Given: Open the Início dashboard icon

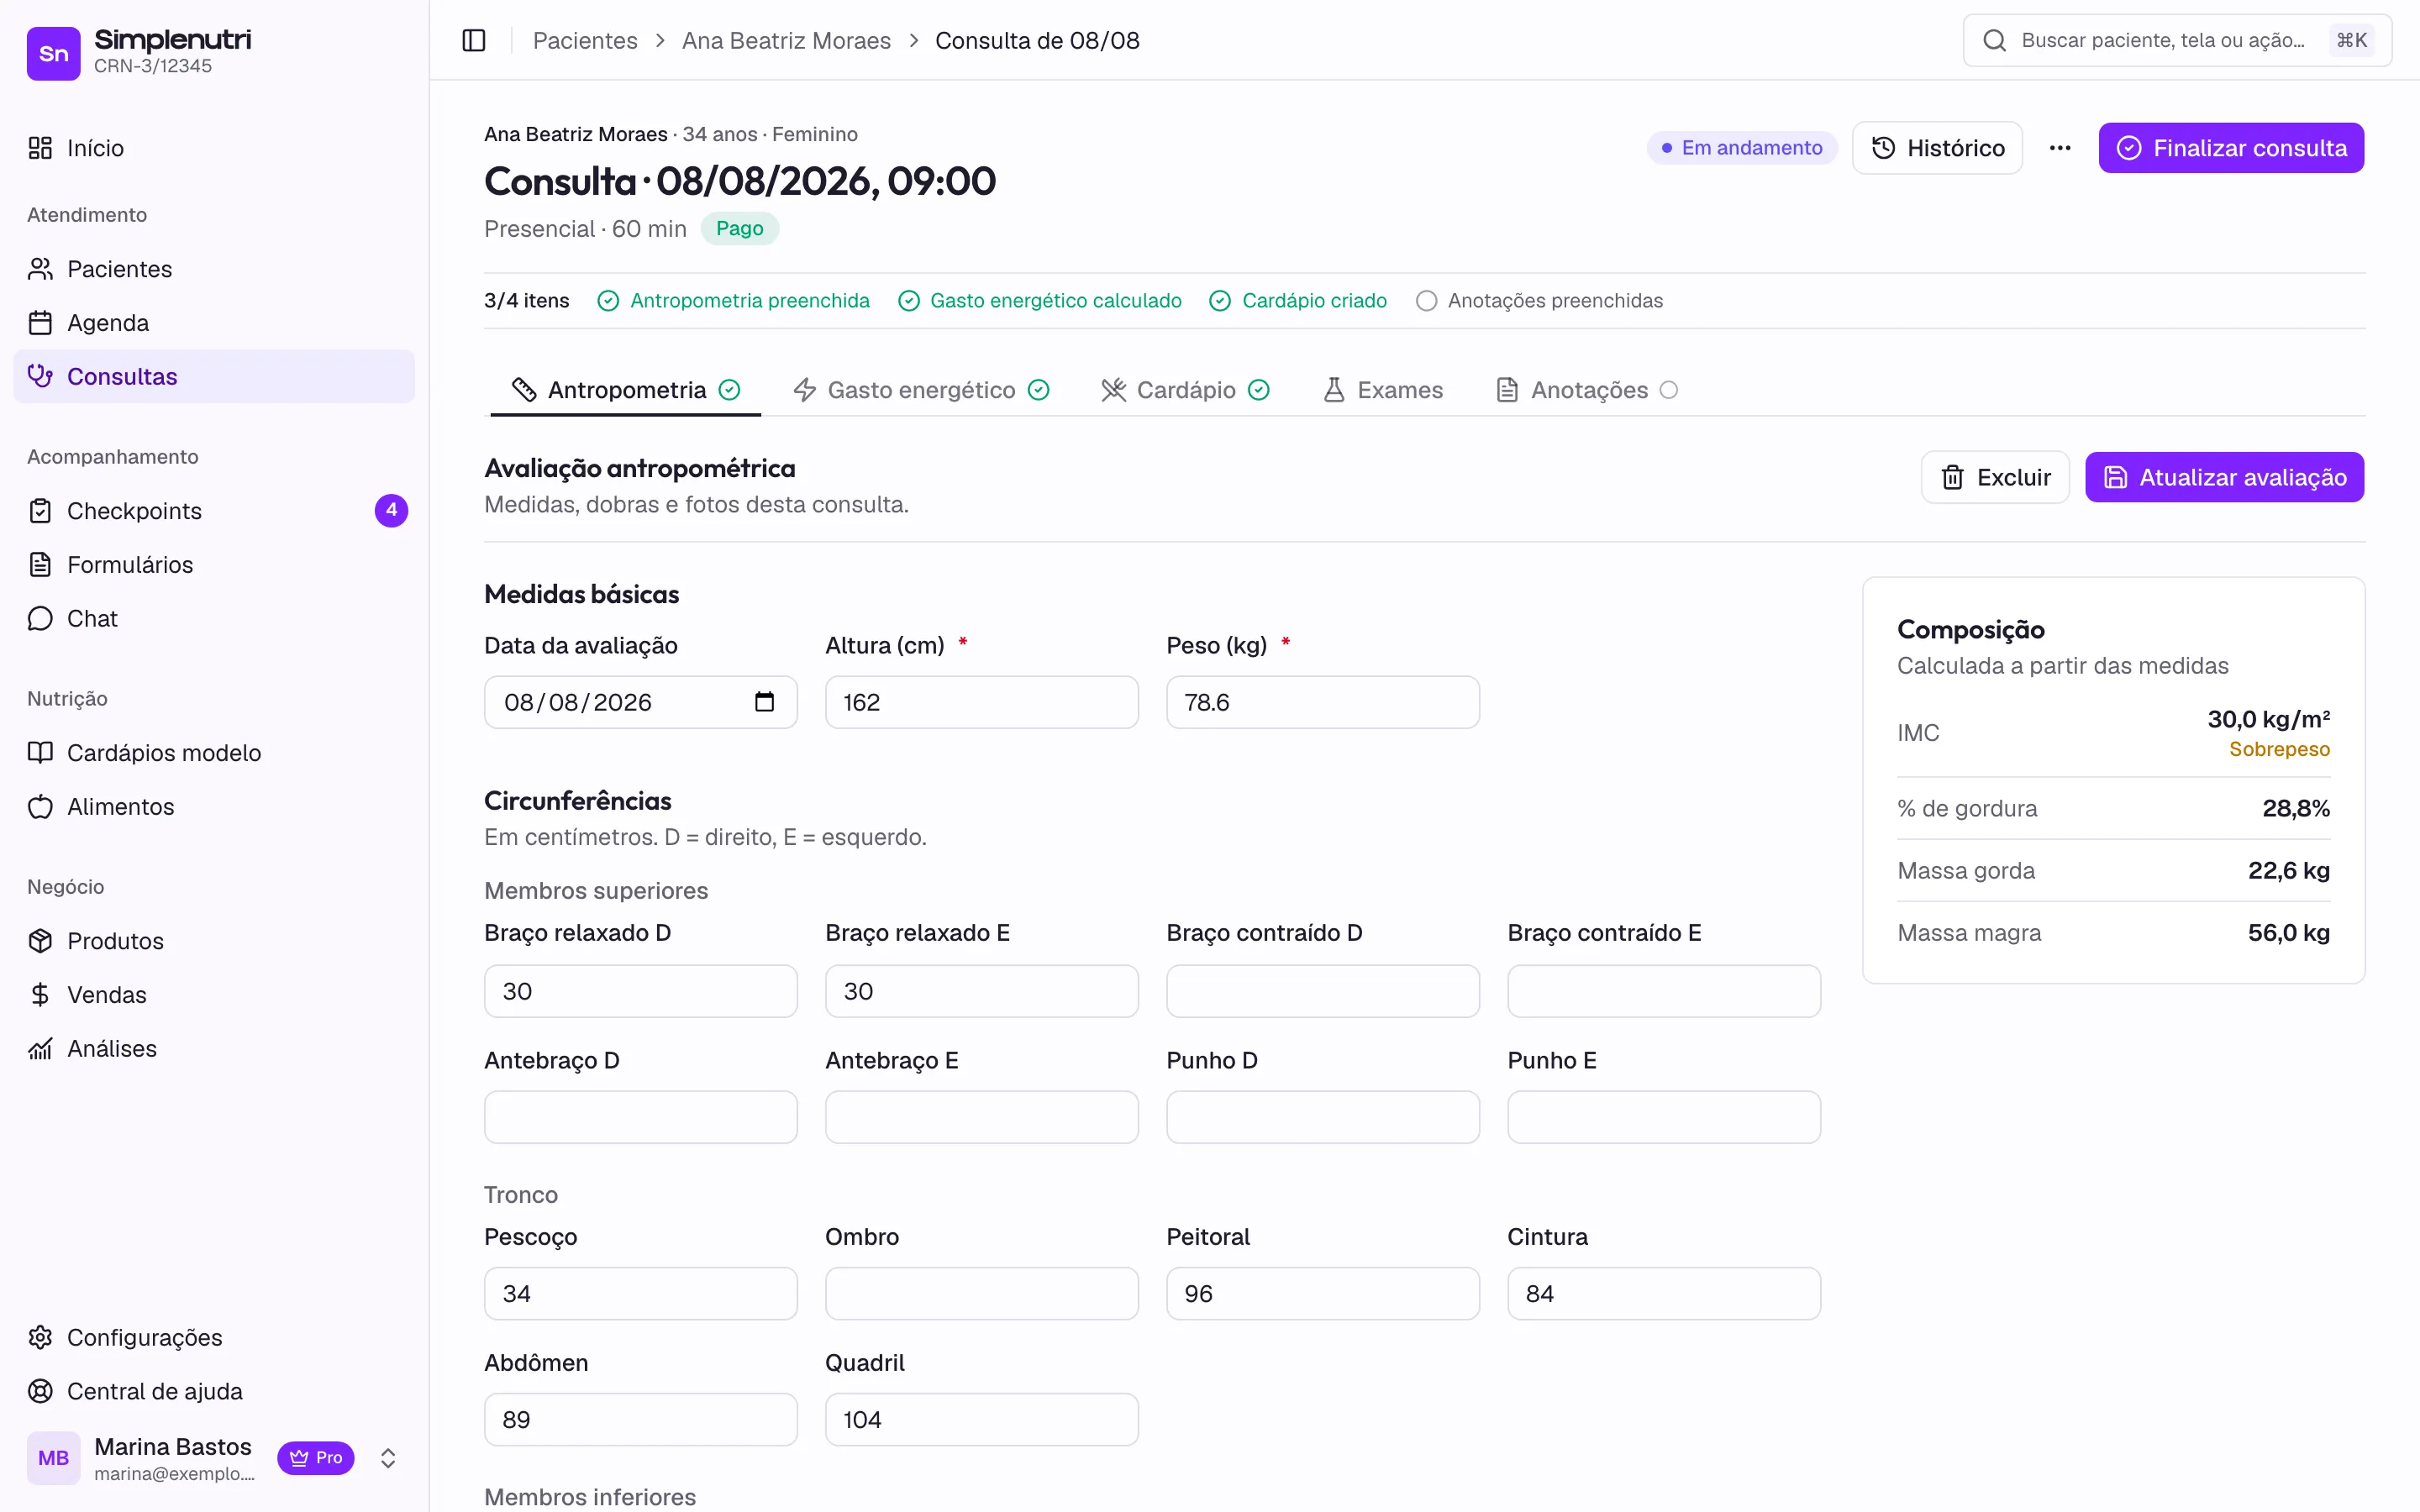Looking at the screenshot, I should click(40, 148).
